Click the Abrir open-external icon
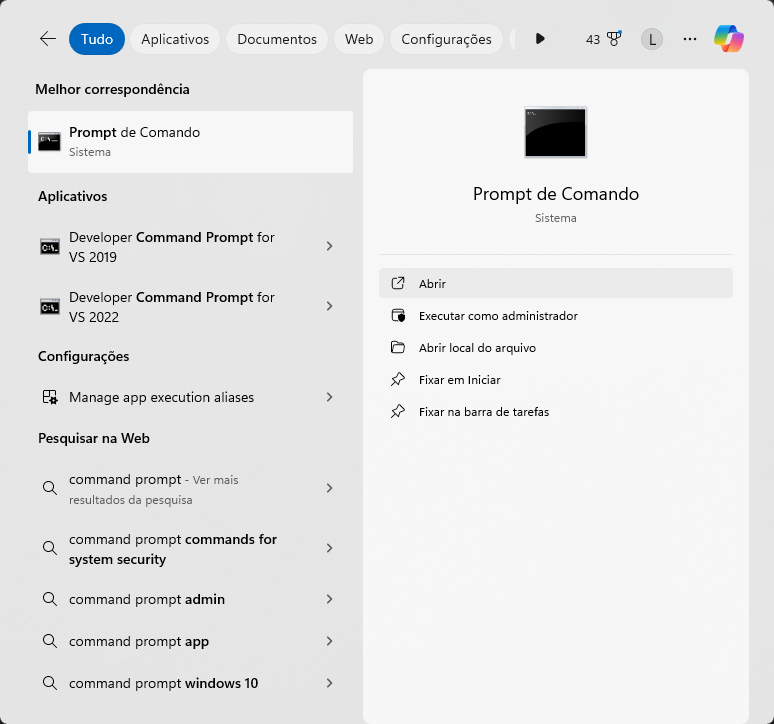Image resolution: width=774 pixels, height=724 pixels. pos(398,283)
